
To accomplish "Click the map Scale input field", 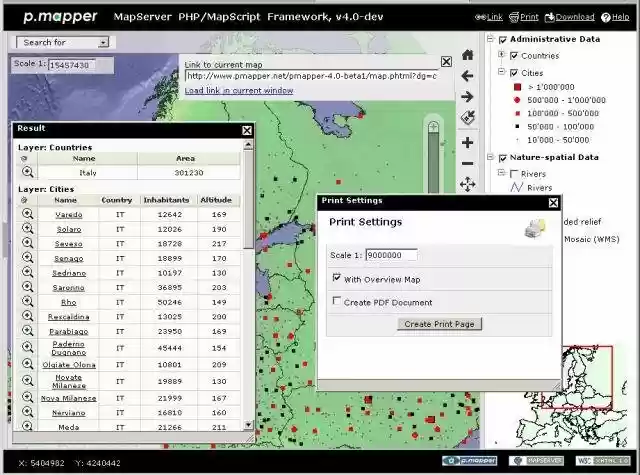I will click(x=71, y=65).
